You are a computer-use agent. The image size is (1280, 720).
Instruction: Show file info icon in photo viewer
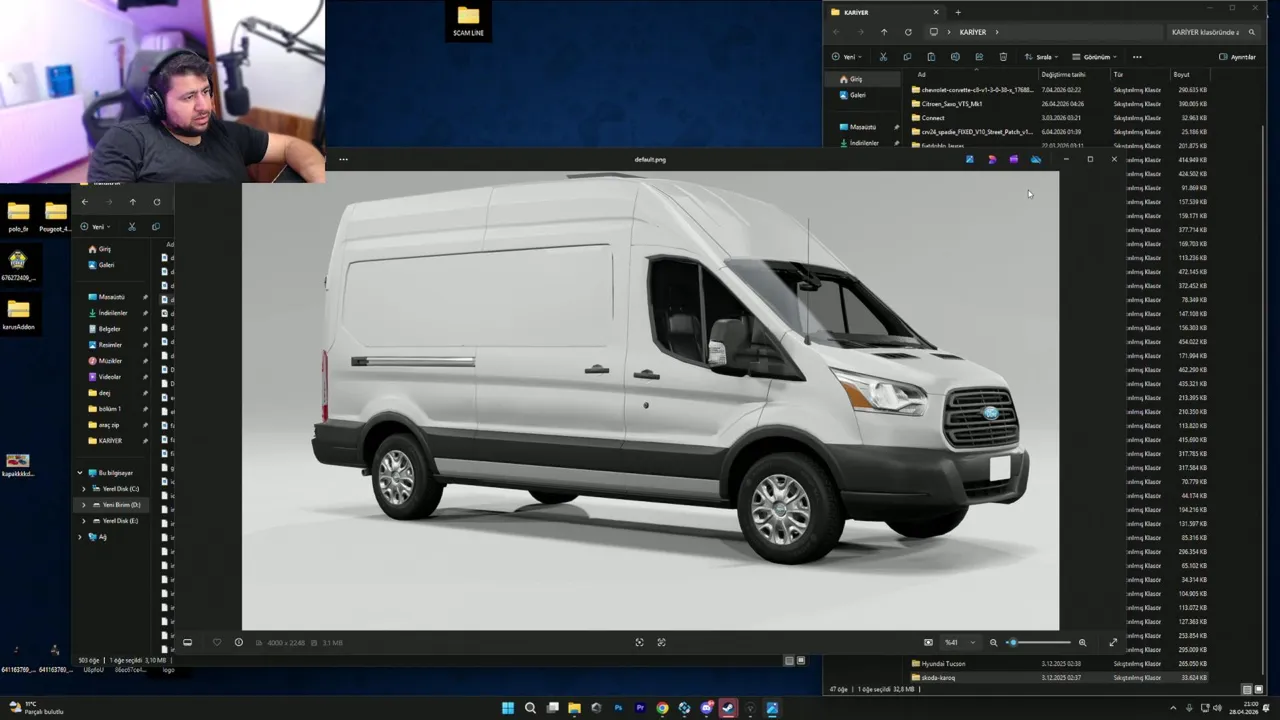pos(239,643)
